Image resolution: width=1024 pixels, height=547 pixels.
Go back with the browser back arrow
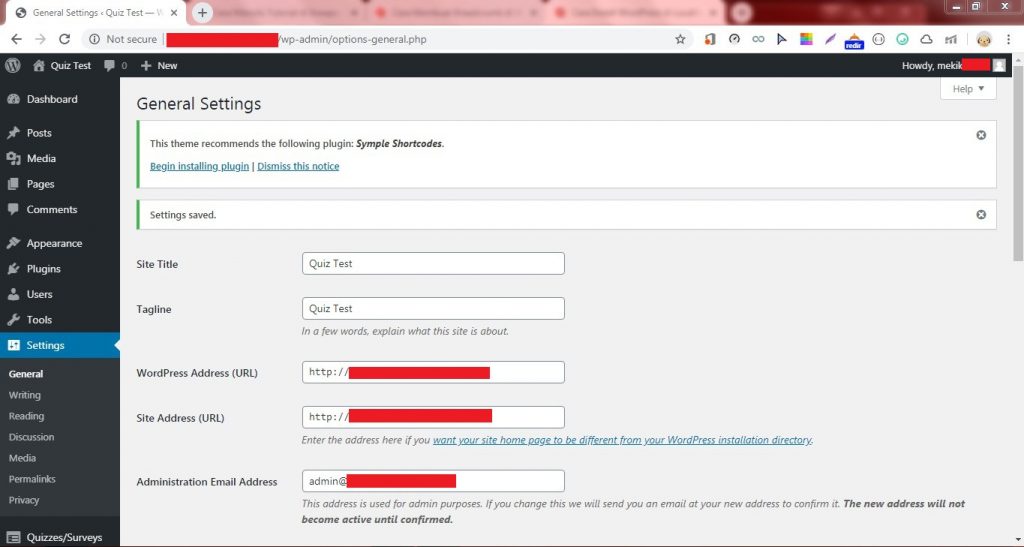click(16, 39)
